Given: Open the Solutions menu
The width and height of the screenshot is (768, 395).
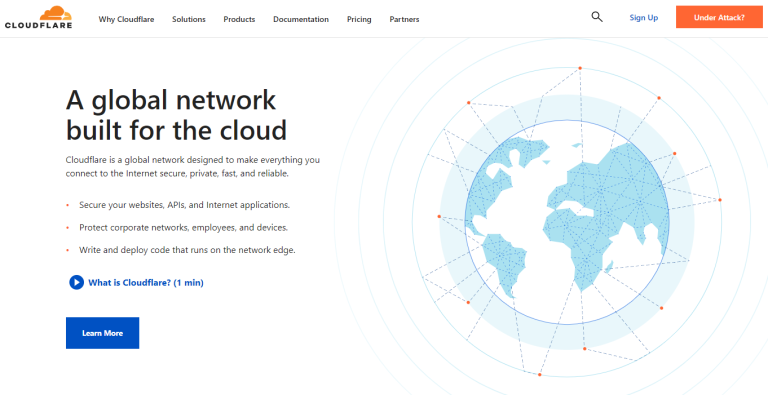Looking at the screenshot, I should pyautogui.click(x=189, y=19).
